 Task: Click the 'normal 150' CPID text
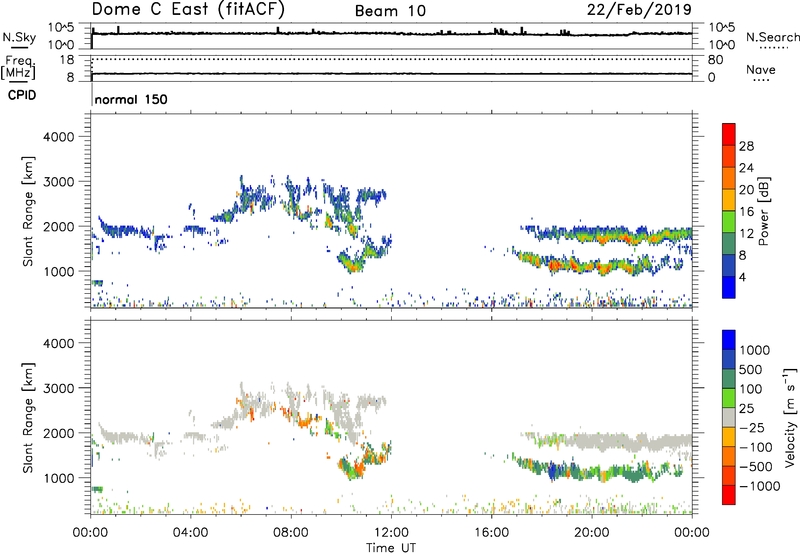click(x=131, y=99)
